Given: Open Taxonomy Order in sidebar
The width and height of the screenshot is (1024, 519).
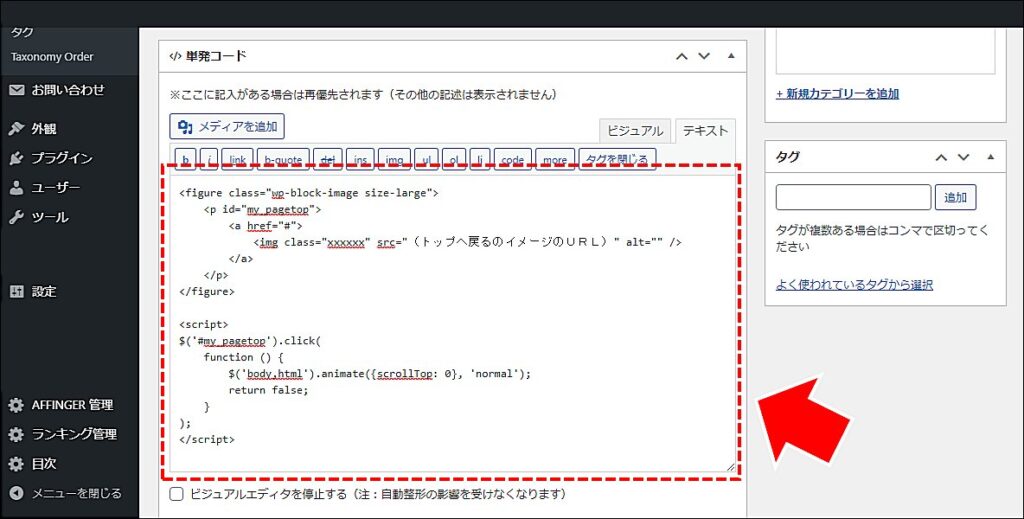Looking at the screenshot, I should (x=52, y=57).
